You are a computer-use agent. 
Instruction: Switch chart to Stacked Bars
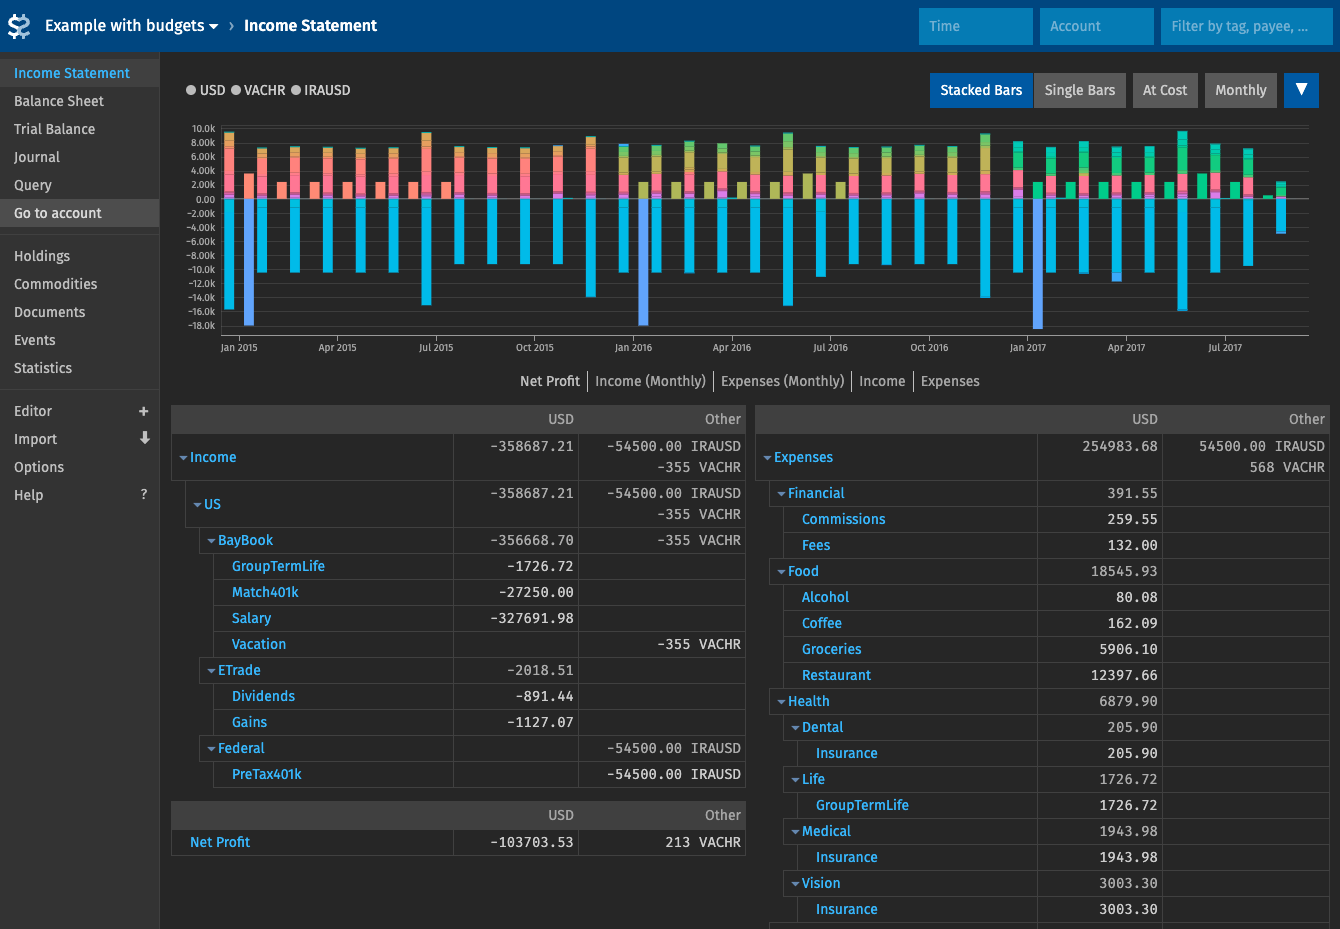tap(981, 90)
